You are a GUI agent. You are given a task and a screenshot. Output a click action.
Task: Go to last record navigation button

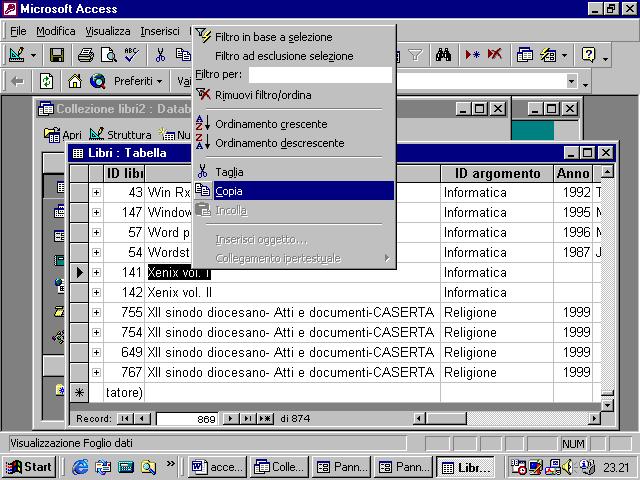coord(248,419)
